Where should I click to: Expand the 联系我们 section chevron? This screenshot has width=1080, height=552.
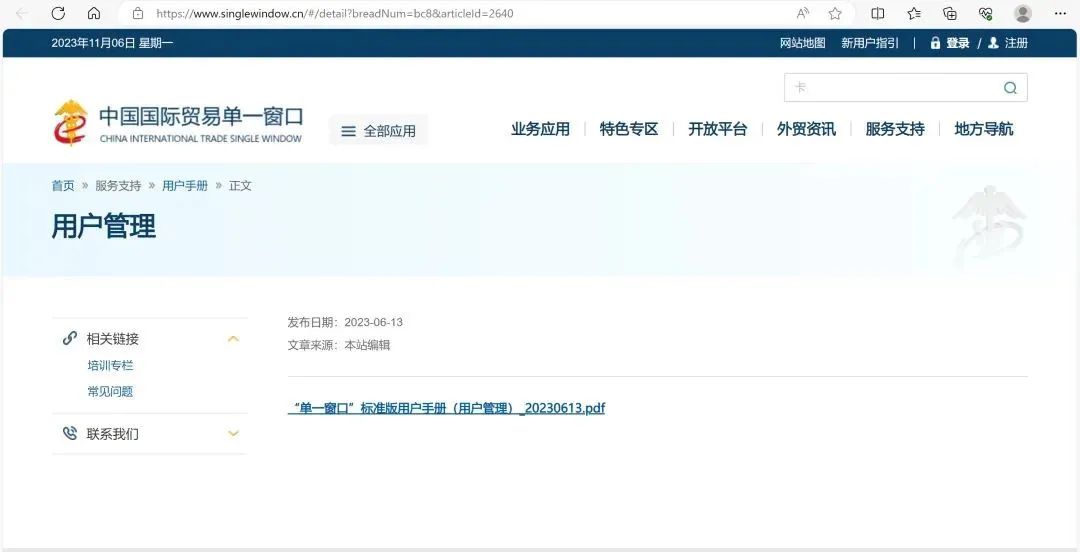pos(233,434)
